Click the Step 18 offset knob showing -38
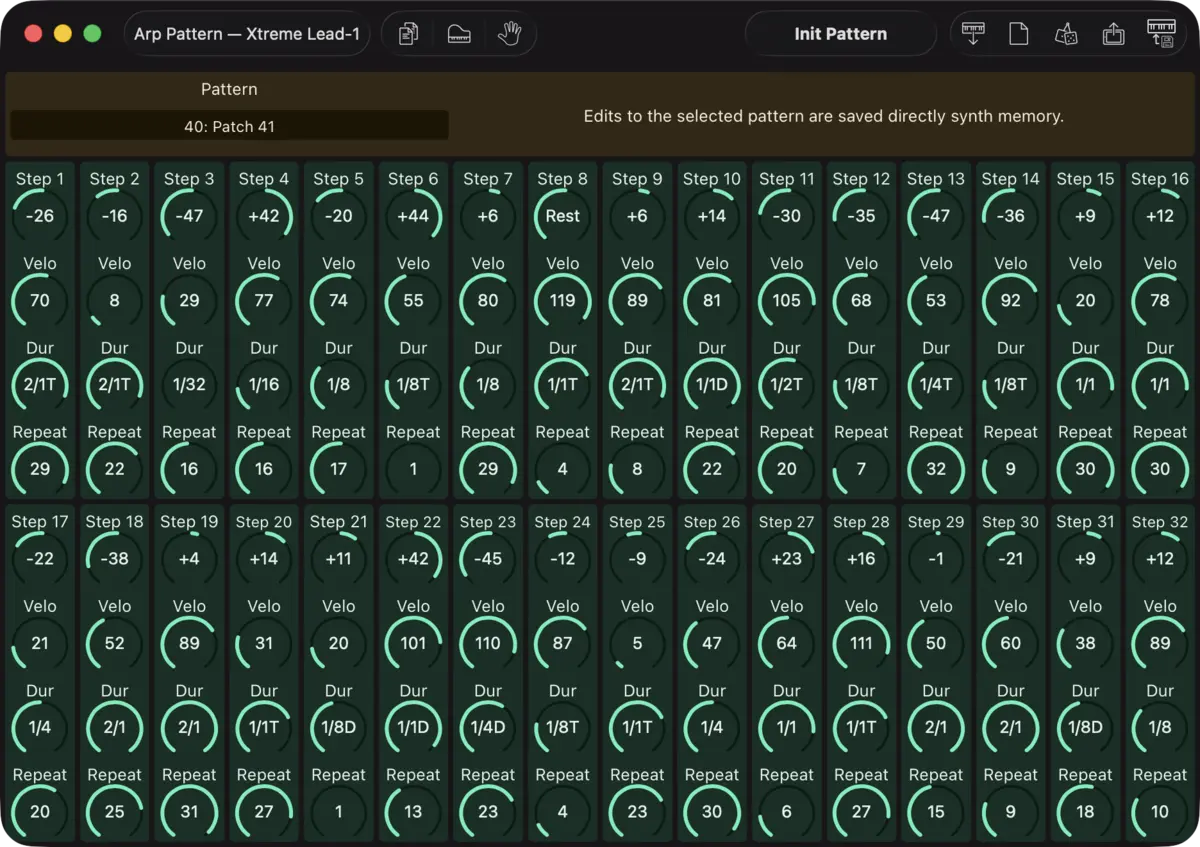The image size is (1200, 847). (x=115, y=559)
